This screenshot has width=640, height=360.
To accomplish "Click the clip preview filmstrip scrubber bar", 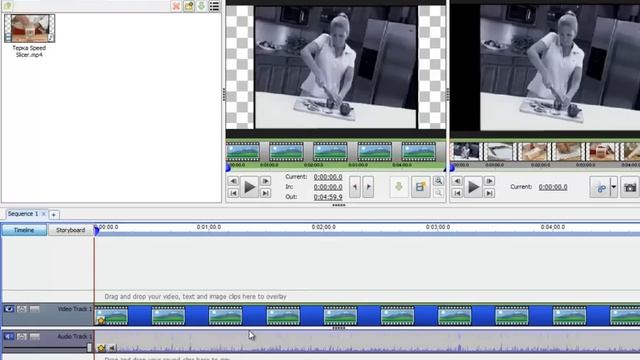I will (336, 156).
